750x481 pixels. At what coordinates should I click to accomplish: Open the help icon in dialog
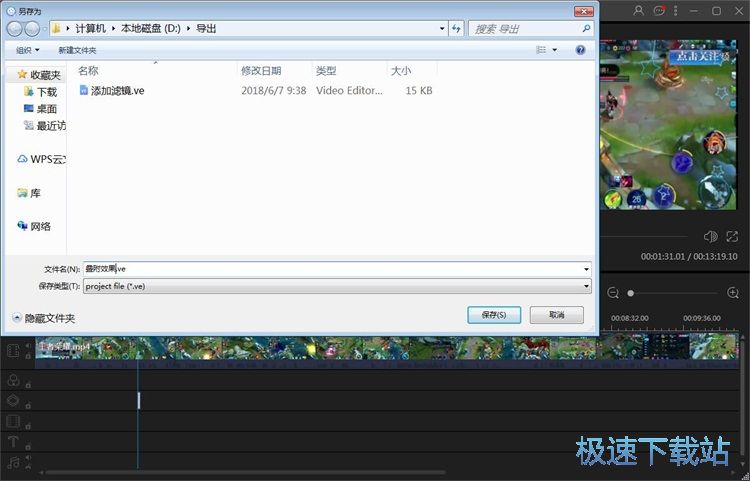580,50
